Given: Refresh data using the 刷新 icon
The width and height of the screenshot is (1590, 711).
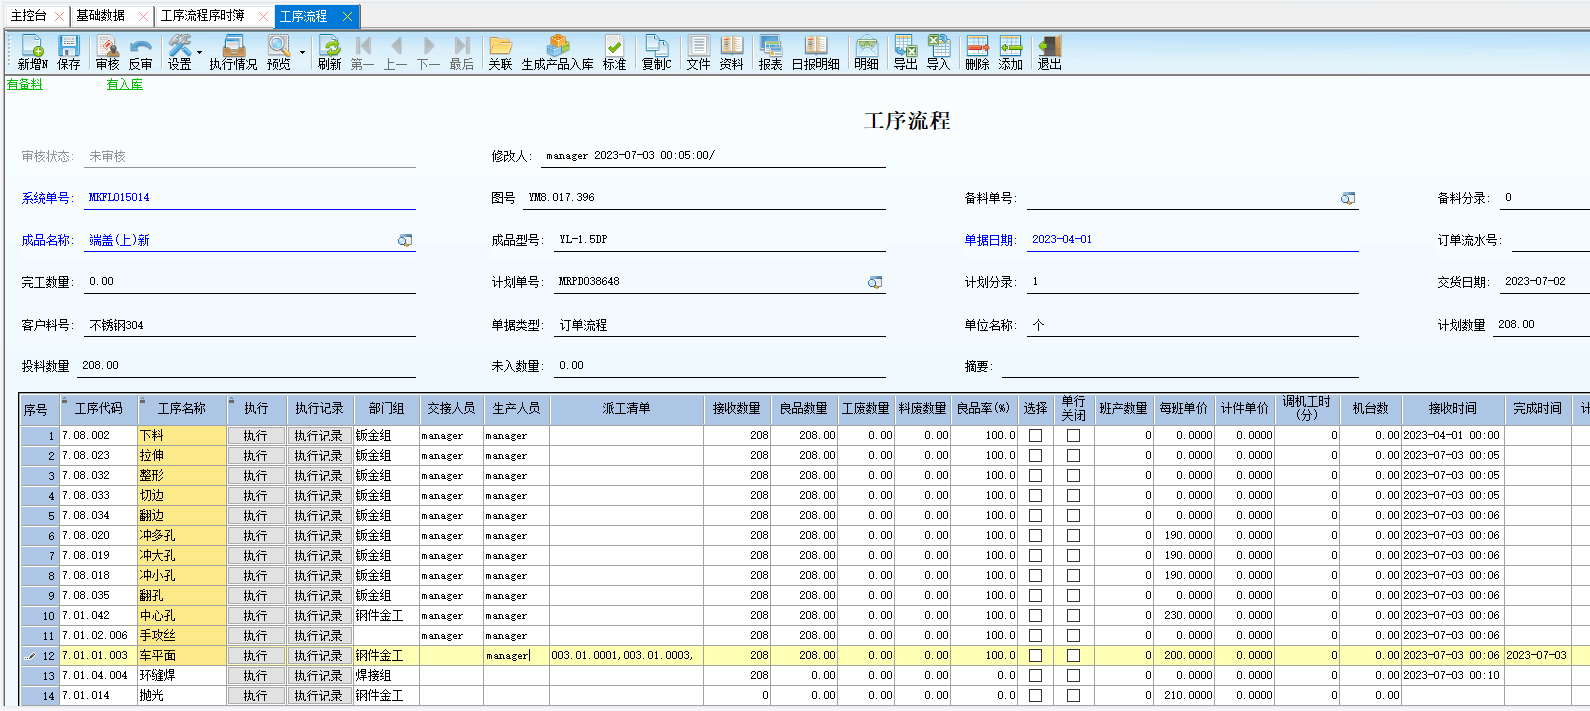Looking at the screenshot, I should pyautogui.click(x=329, y=52).
